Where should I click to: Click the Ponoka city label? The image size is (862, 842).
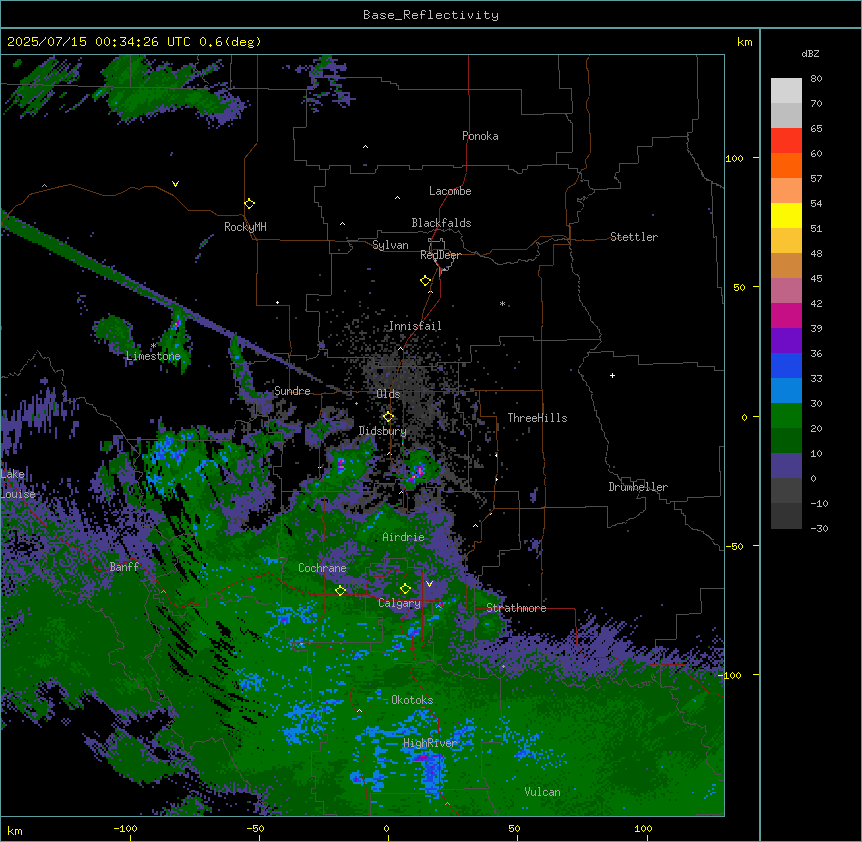(480, 136)
